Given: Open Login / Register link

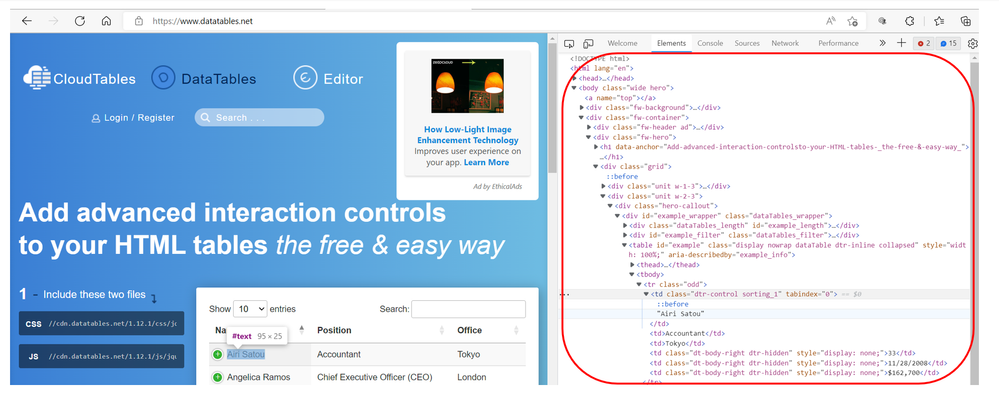Looking at the screenshot, I should coord(133,118).
